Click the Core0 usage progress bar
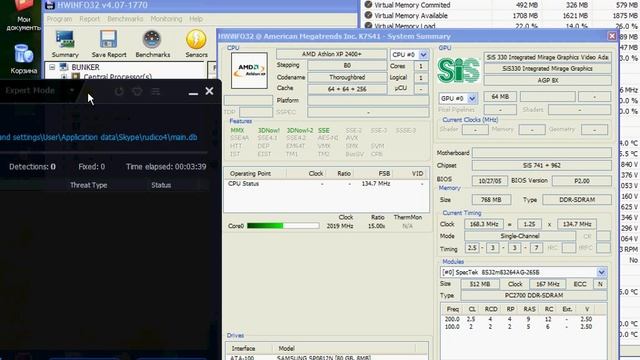Viewport: 640px width, 360px height. [283, 225]
